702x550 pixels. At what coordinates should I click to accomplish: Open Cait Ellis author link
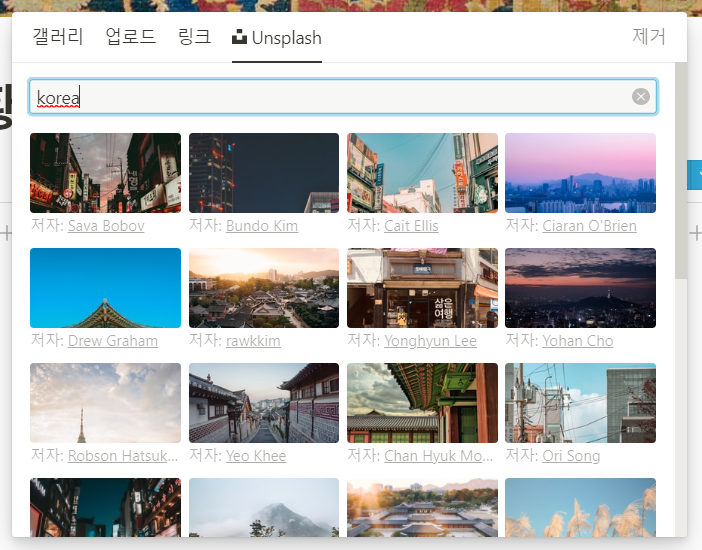coord(411,226)
